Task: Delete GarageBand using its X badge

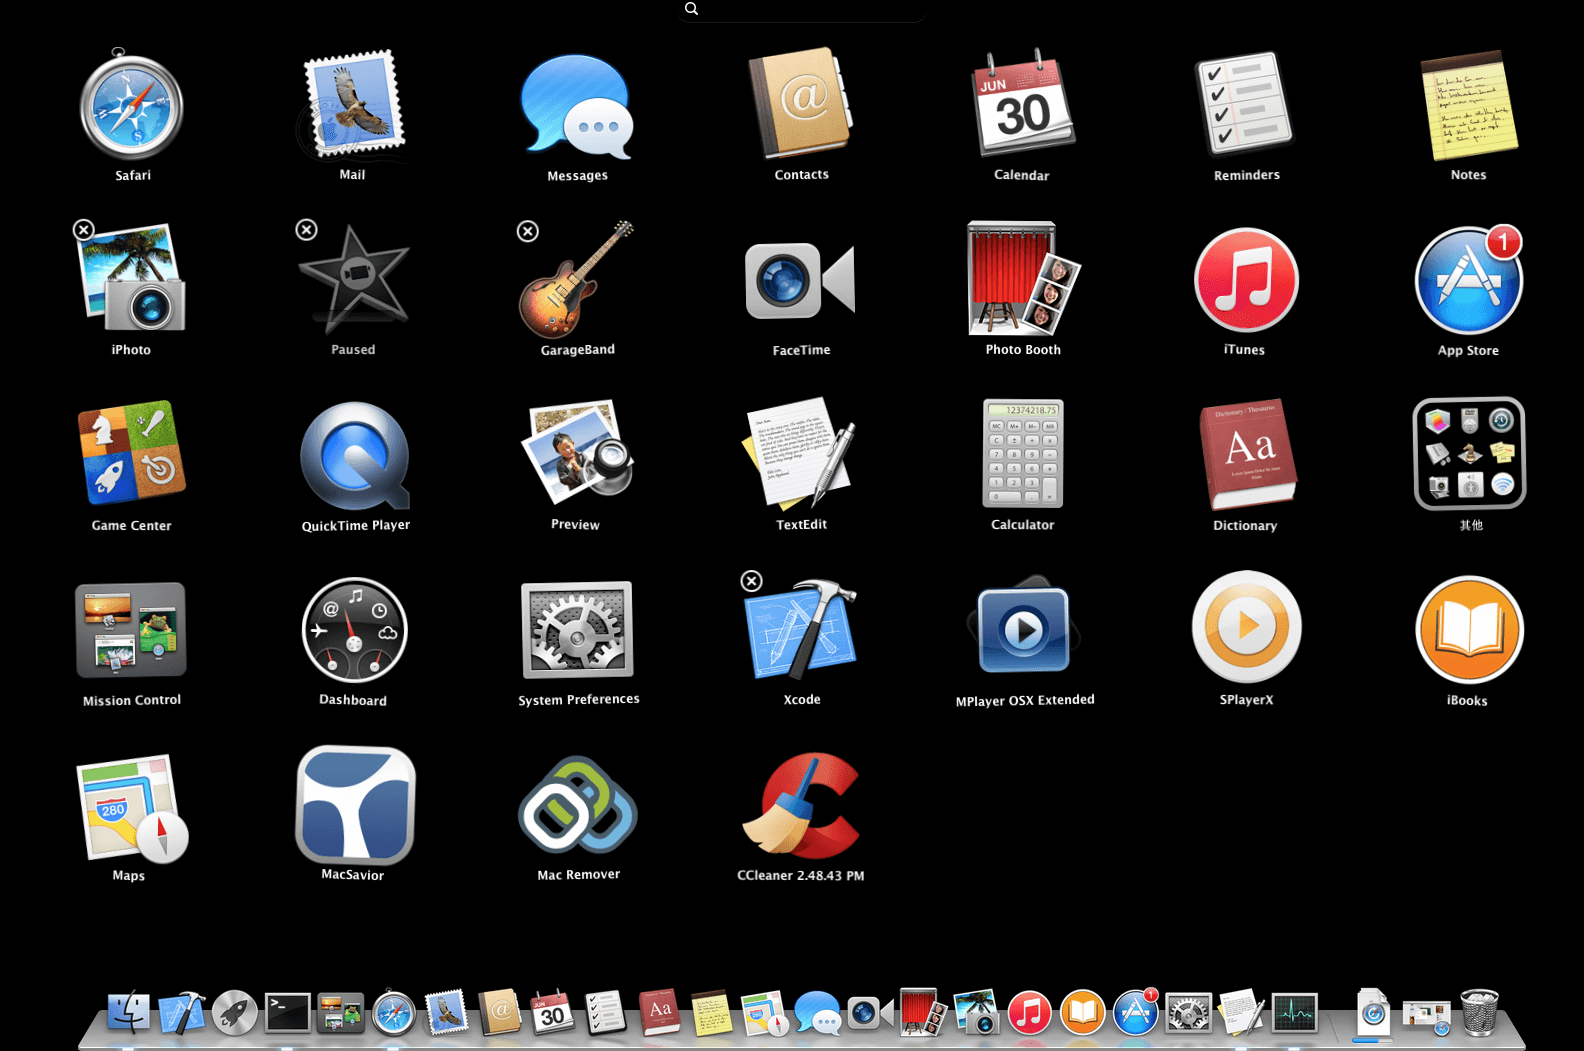Action: click(528, 231)
